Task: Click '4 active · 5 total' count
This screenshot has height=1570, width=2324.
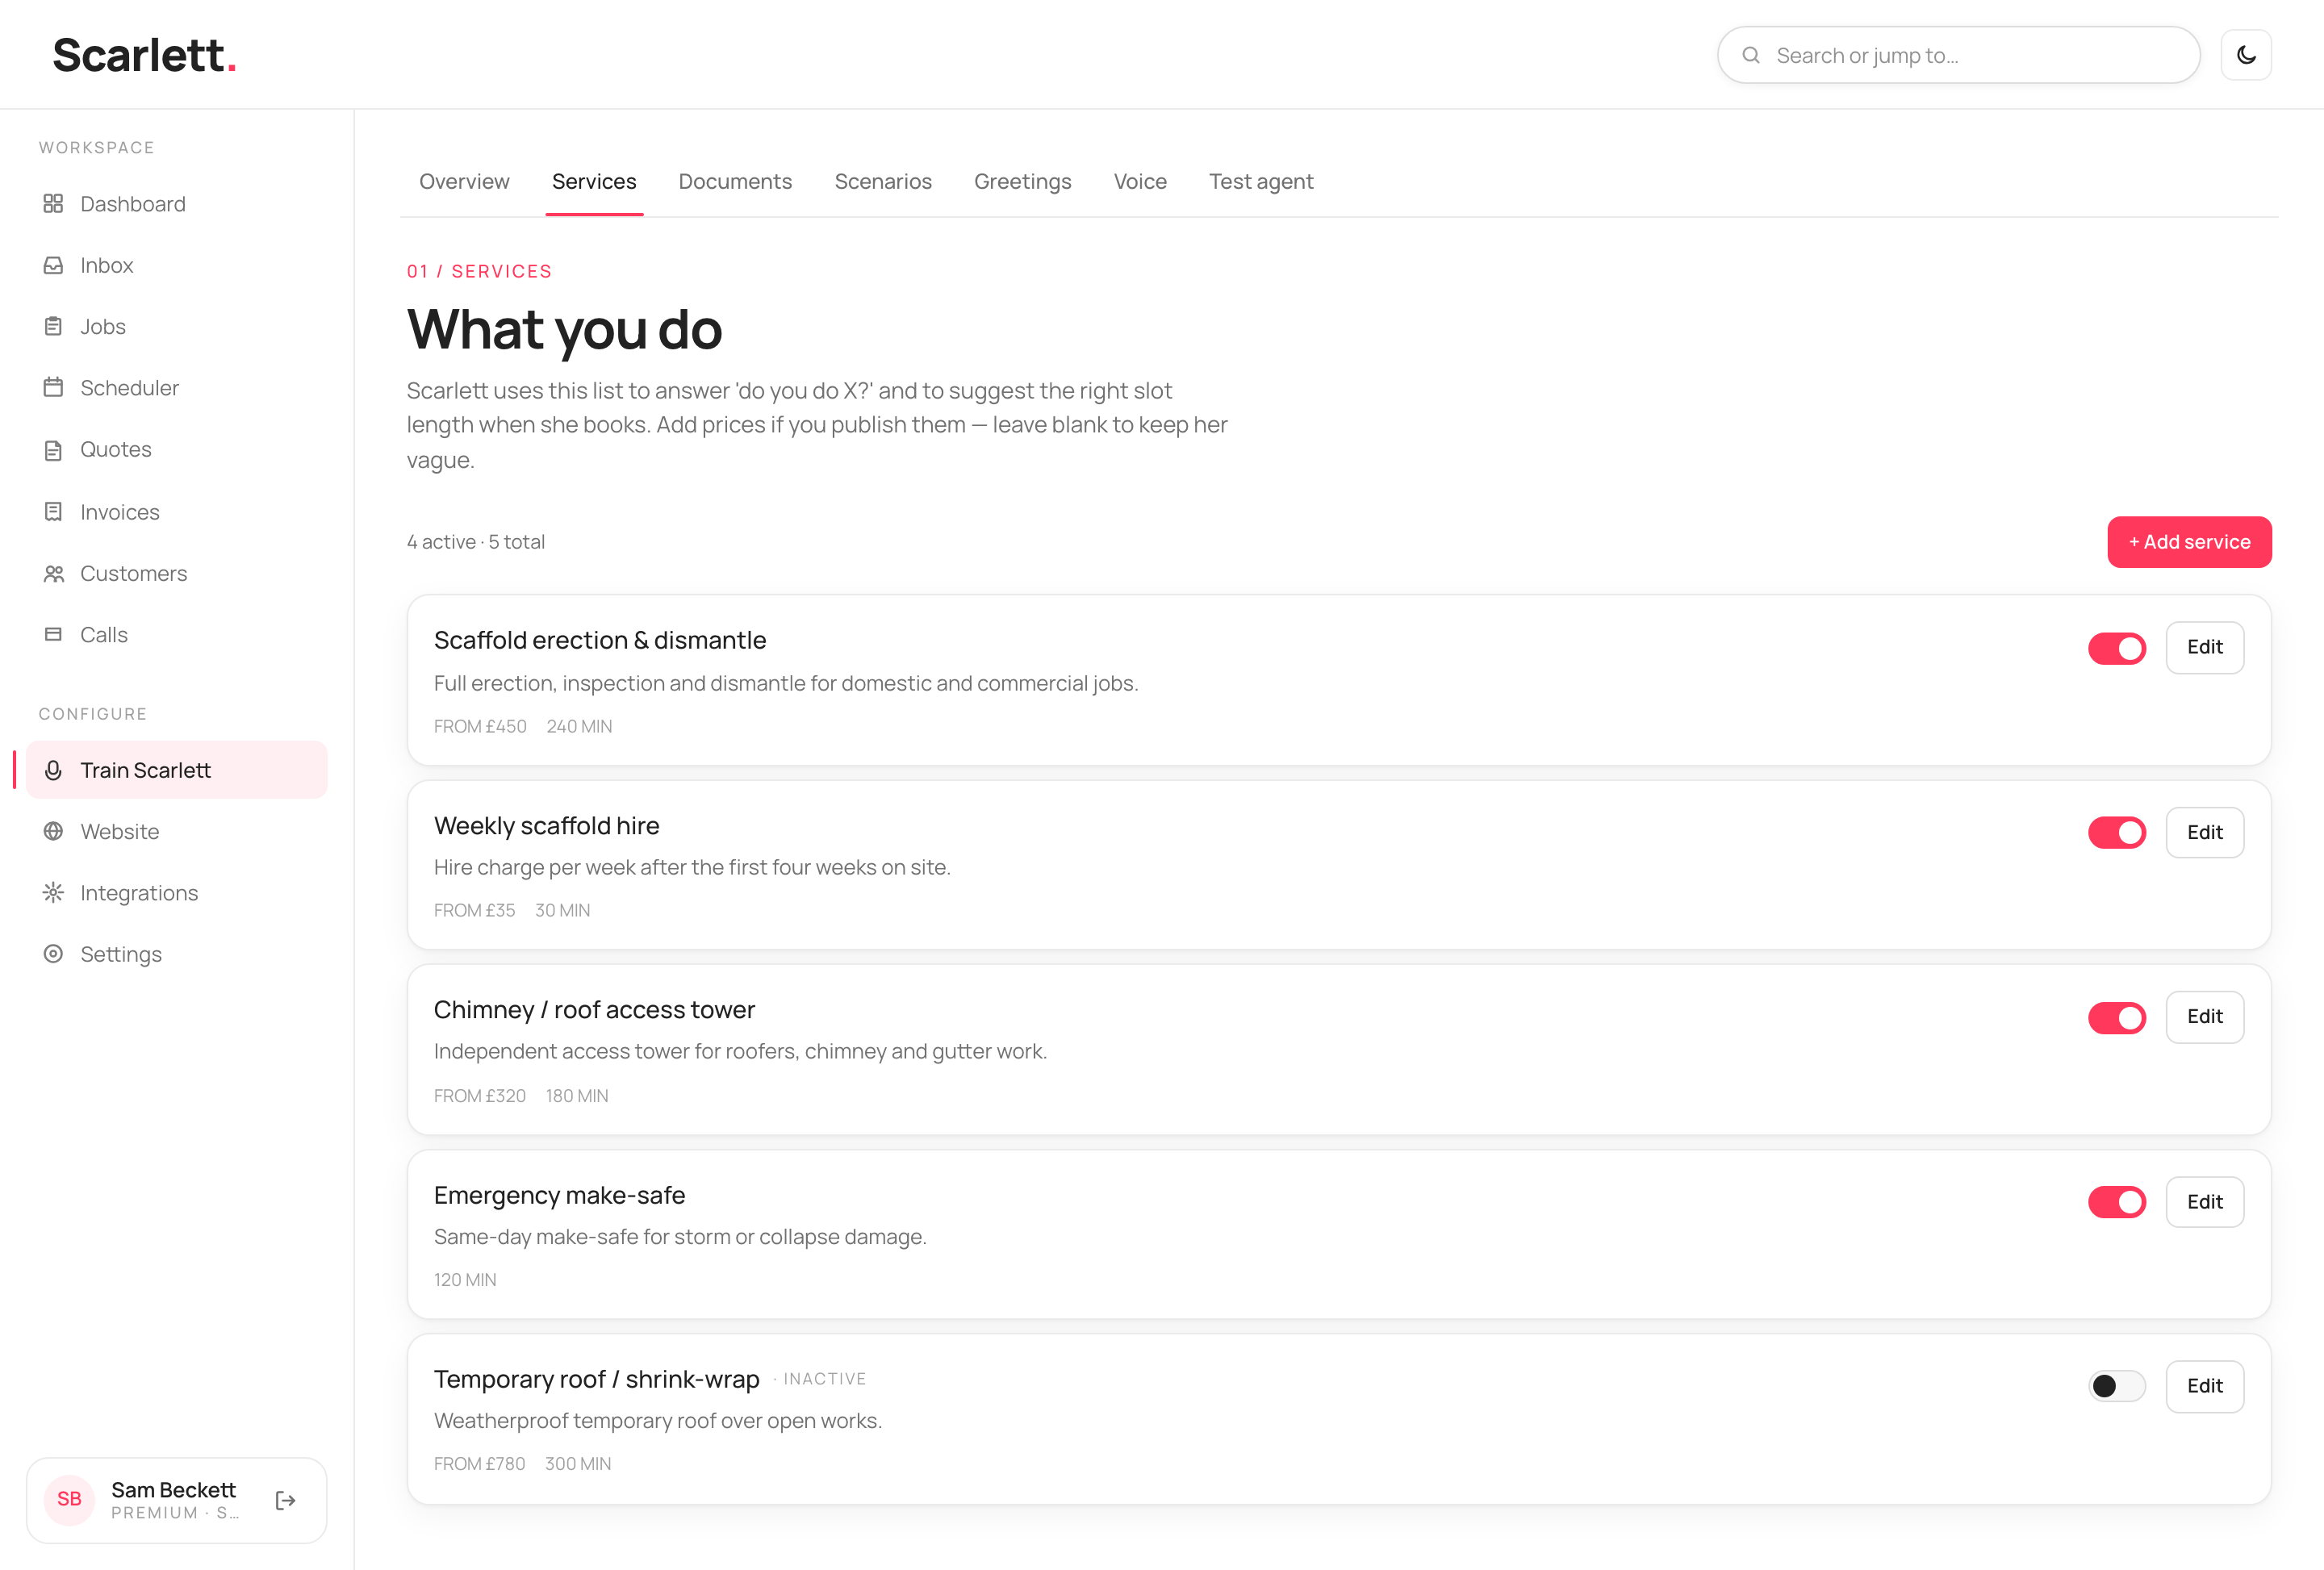Action: pos(475,542)
